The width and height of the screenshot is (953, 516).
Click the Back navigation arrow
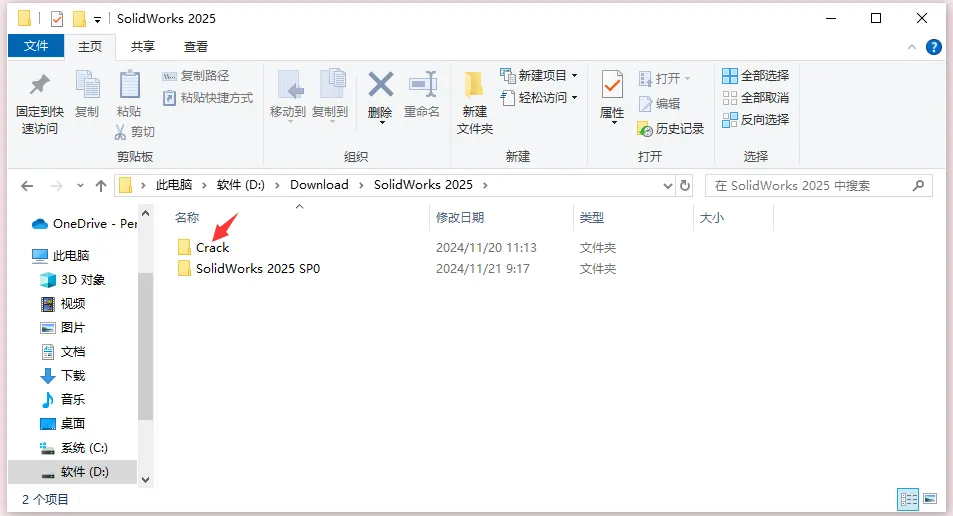[x=27, y=186]
